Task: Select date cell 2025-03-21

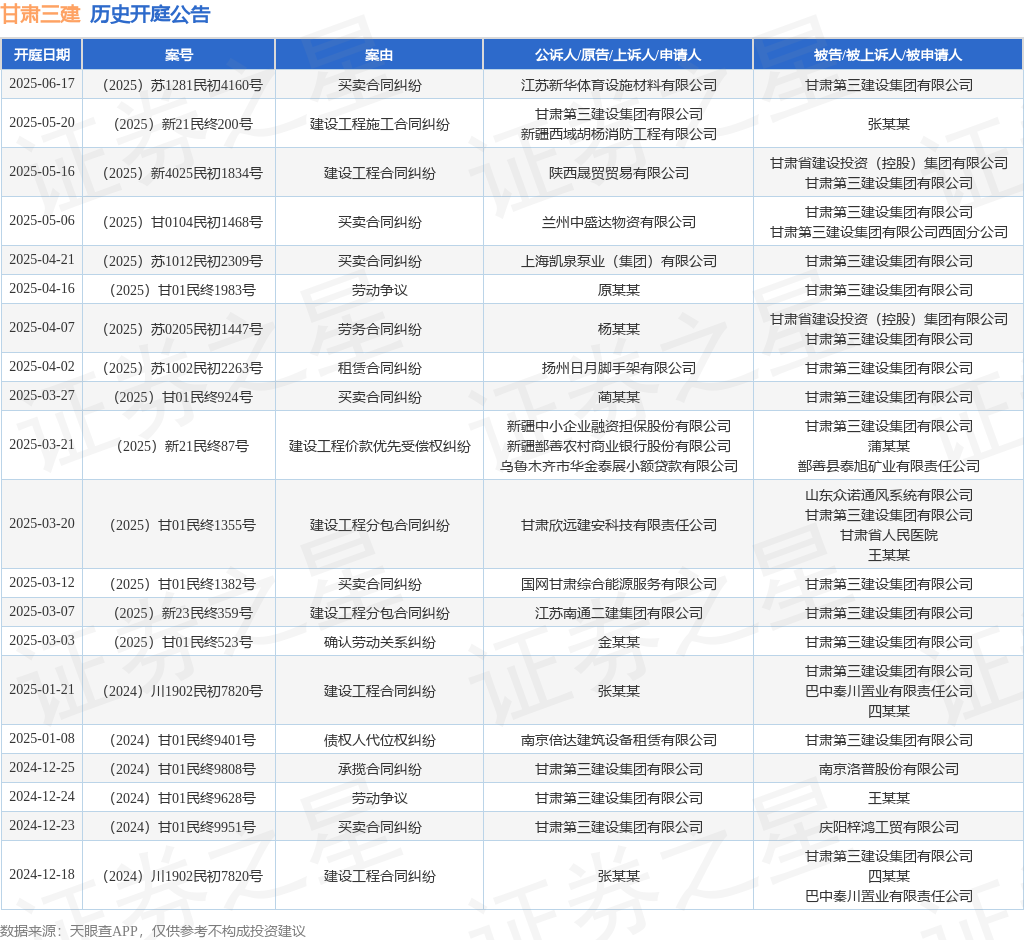Action: [42, 445]
